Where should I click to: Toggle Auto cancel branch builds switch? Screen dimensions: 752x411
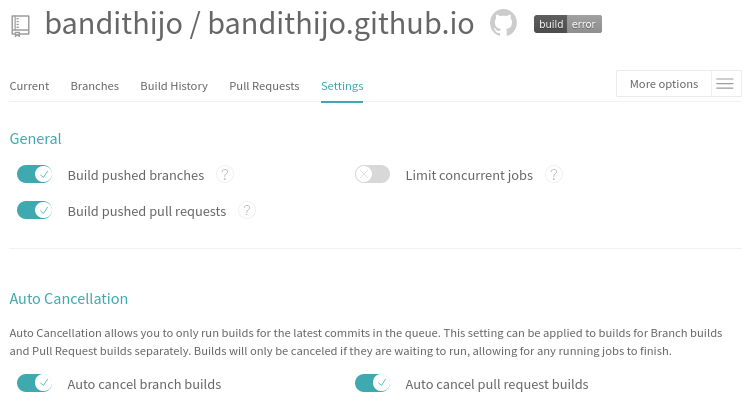pos(34,383)
